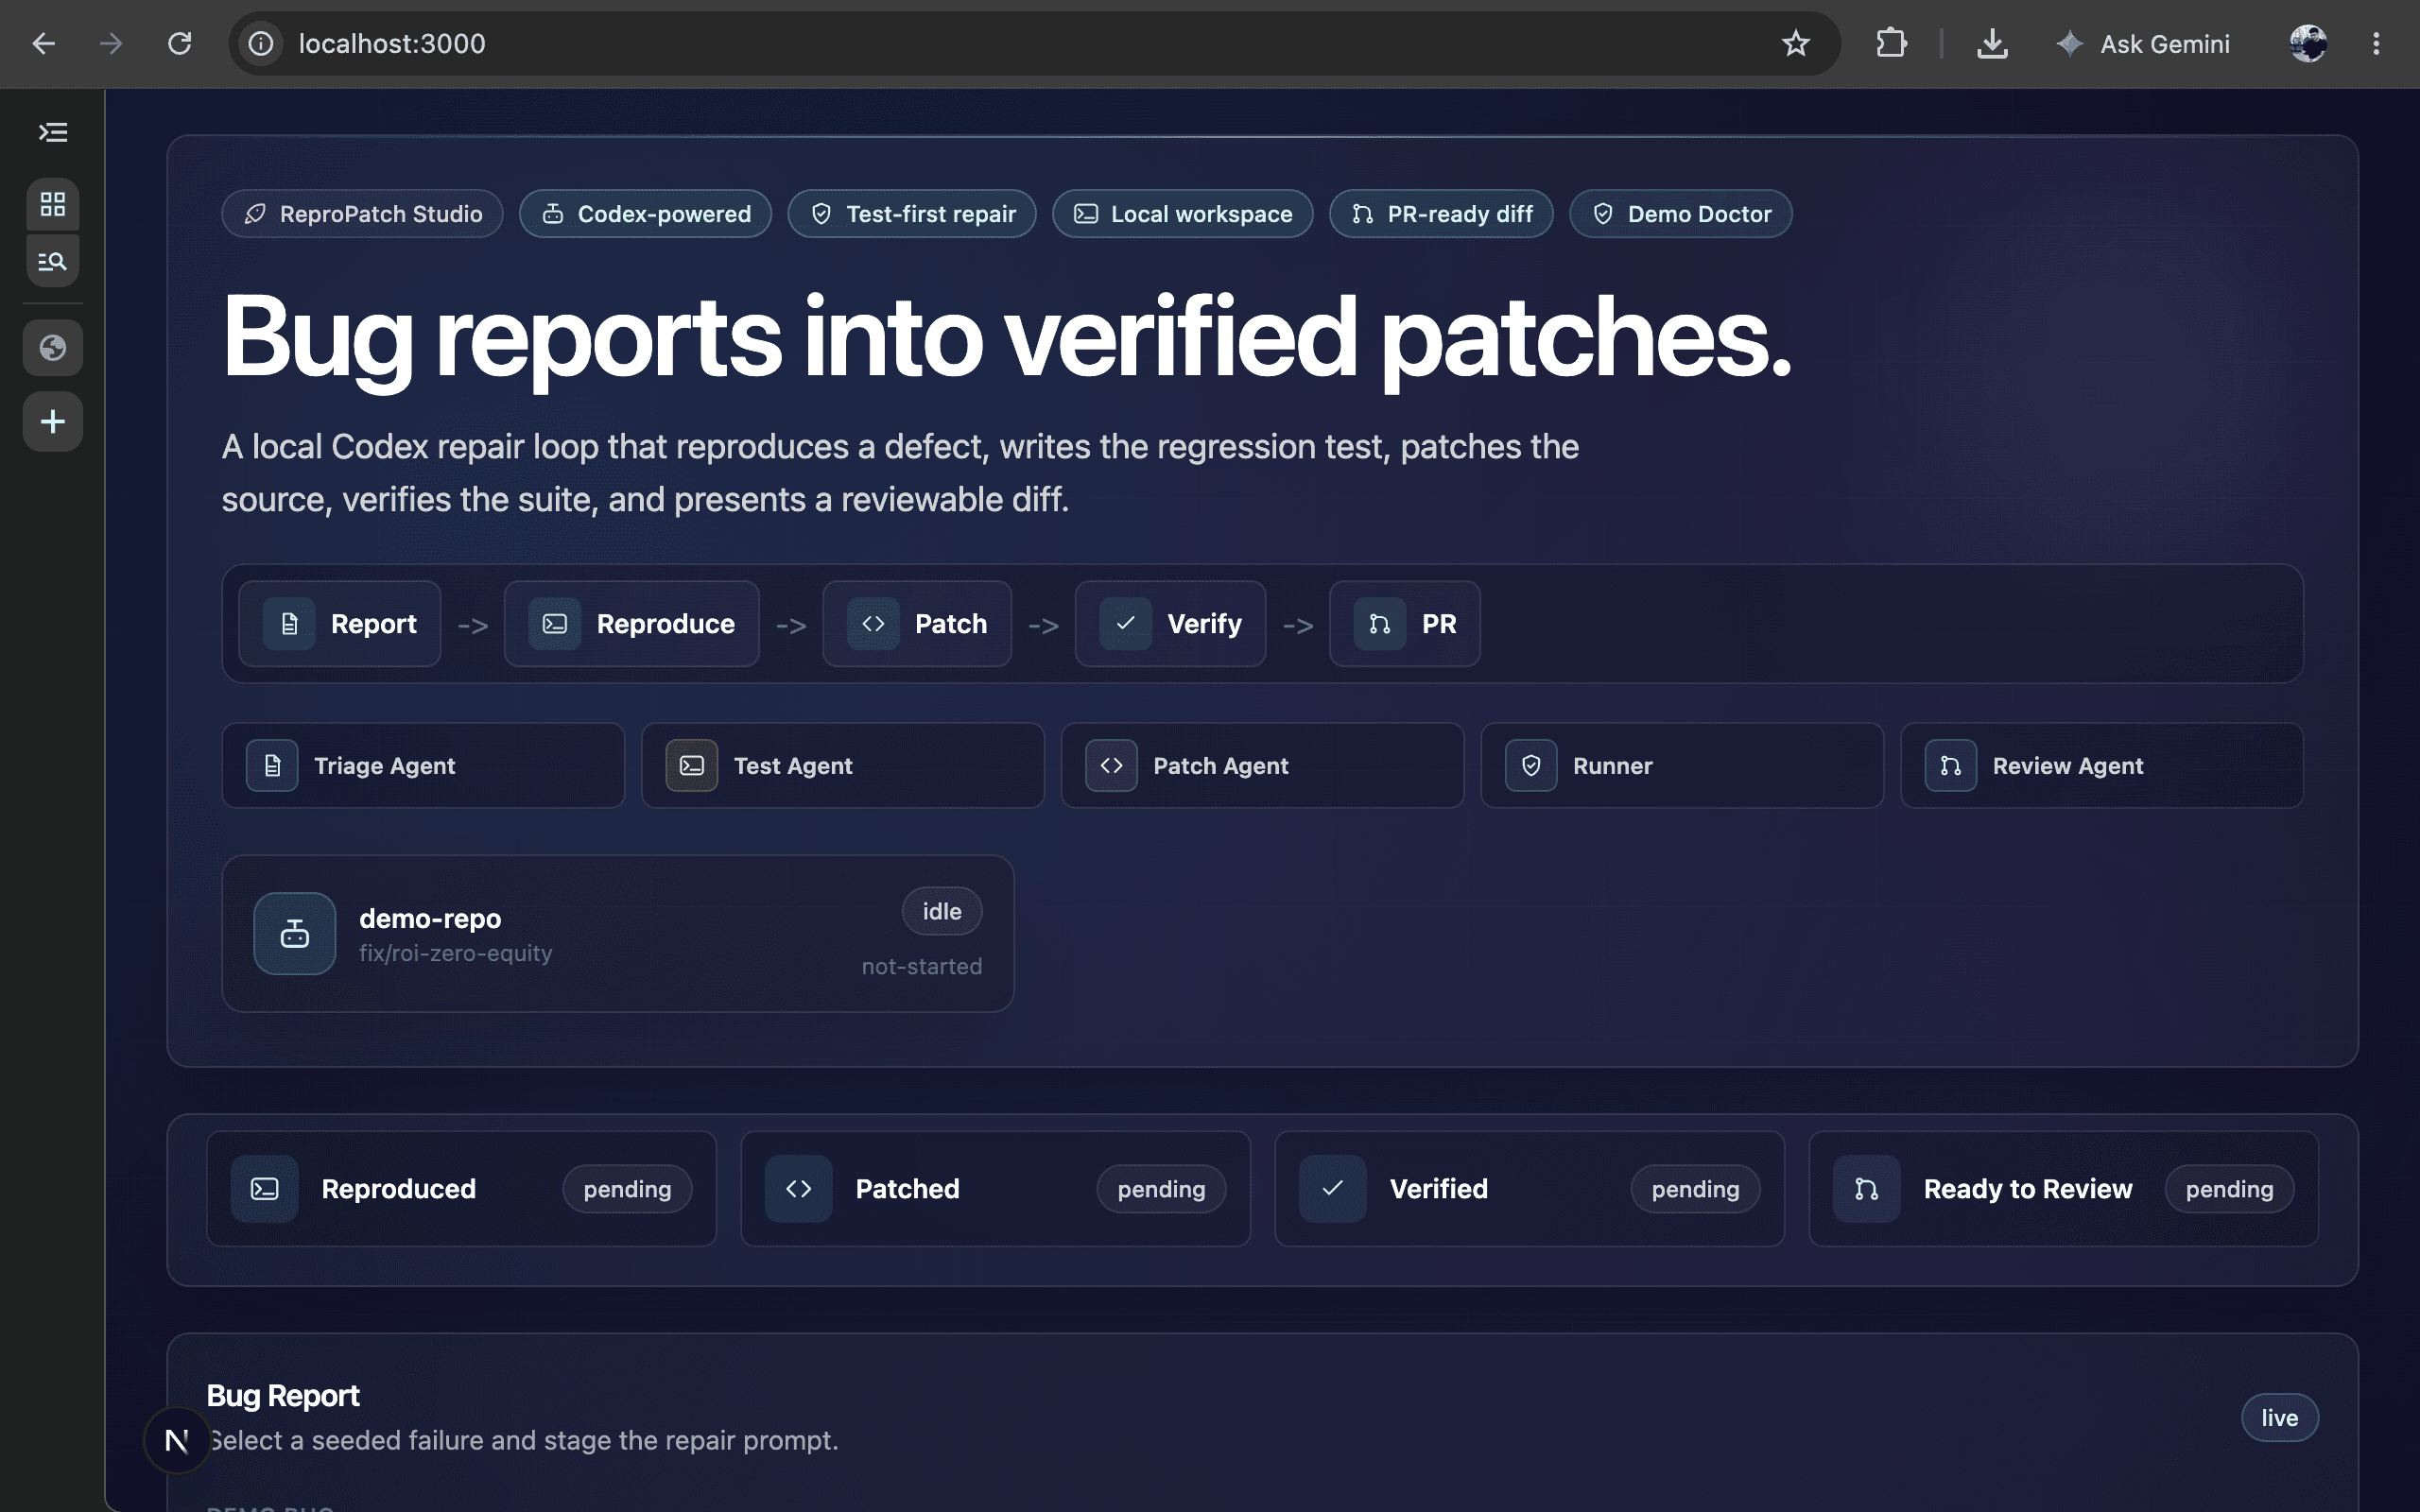Click Ask Gemini button

point(2143,43)
